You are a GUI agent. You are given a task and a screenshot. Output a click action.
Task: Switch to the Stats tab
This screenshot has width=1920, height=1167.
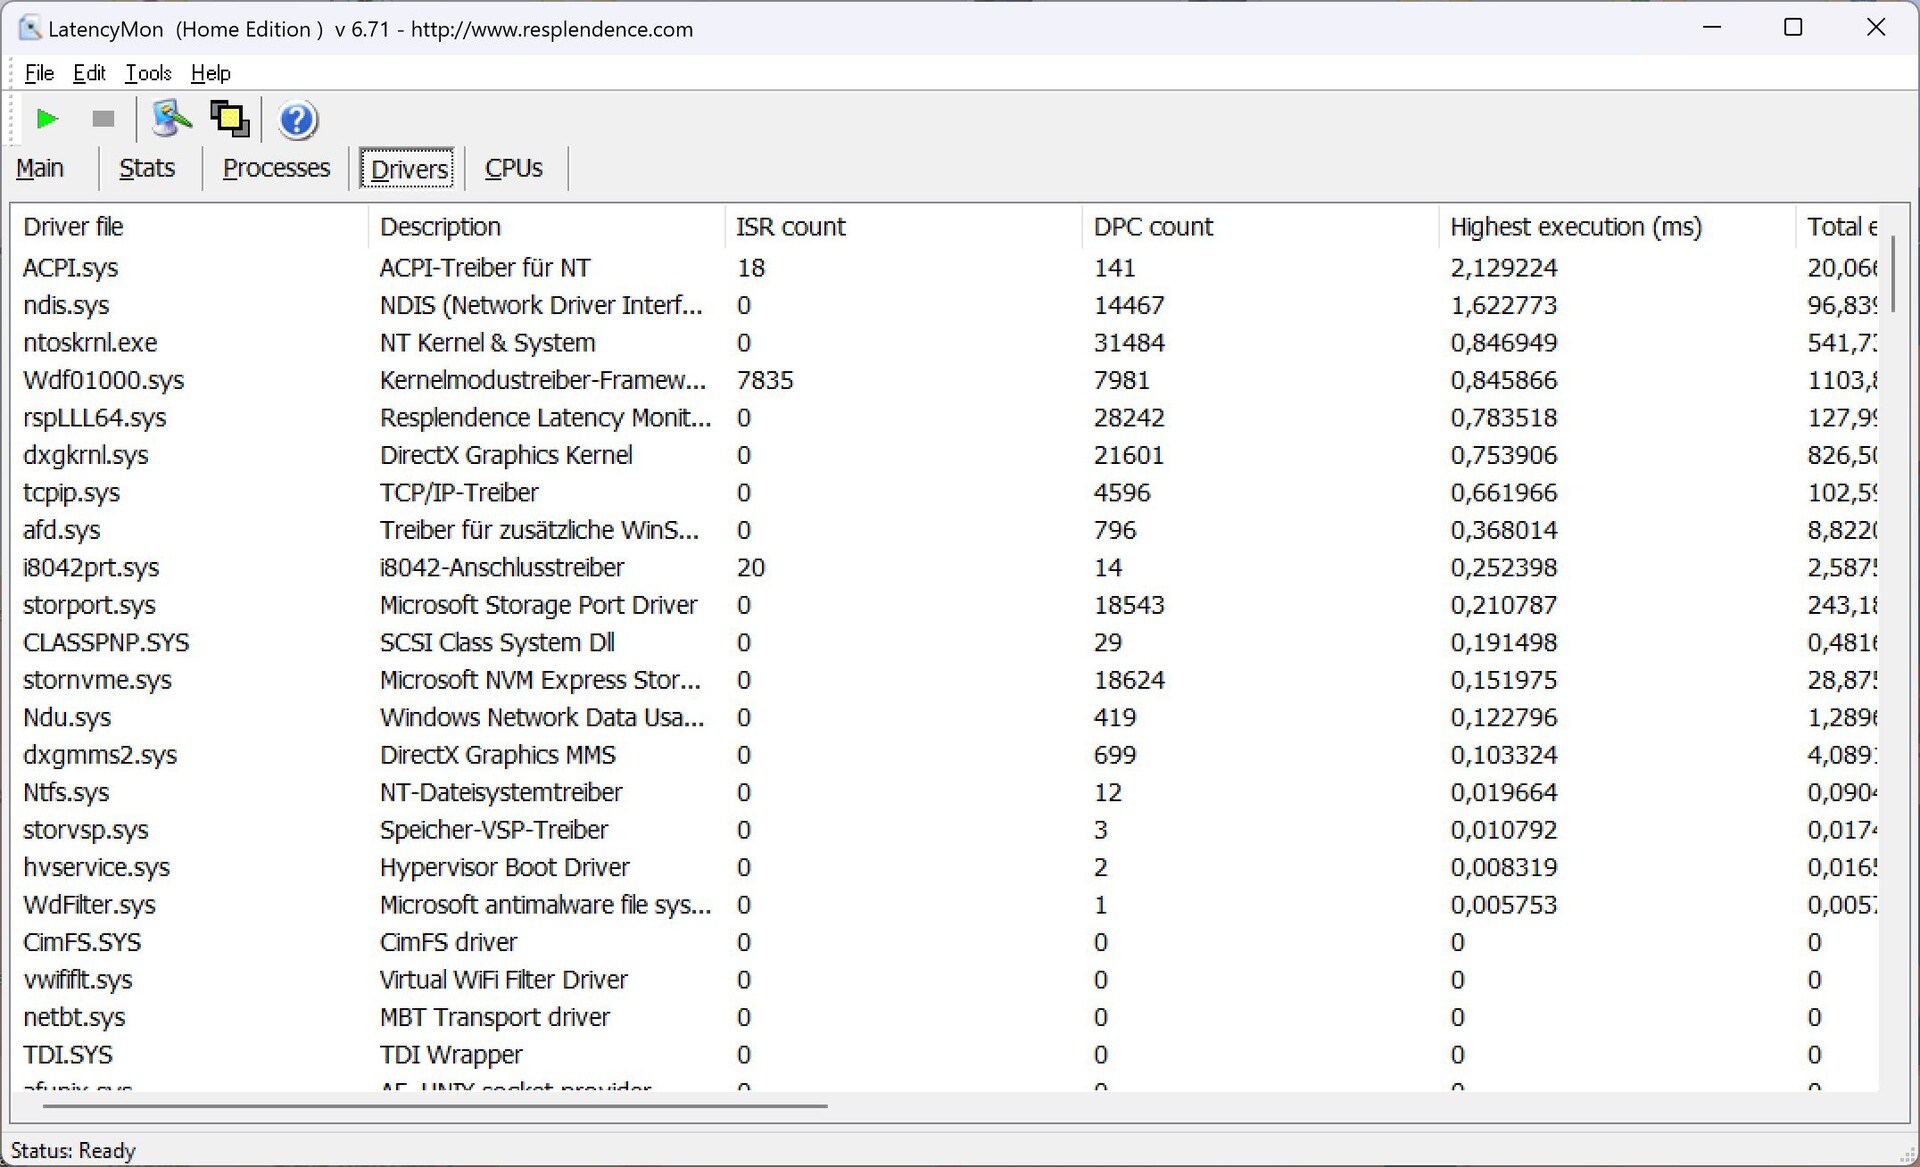147,168
